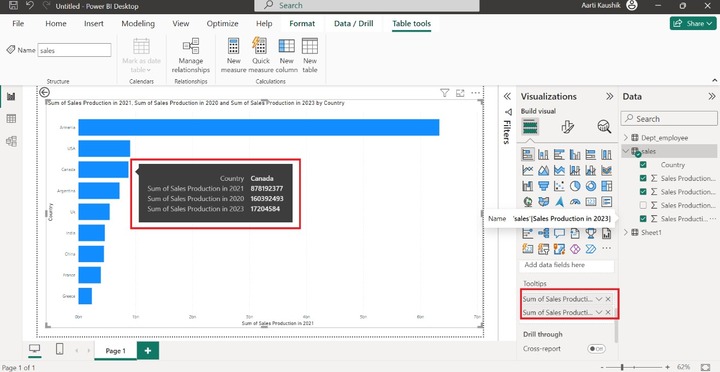Open the Modeling ribbon tab
This screenshot has height=372, width=720.
(138, 23)
